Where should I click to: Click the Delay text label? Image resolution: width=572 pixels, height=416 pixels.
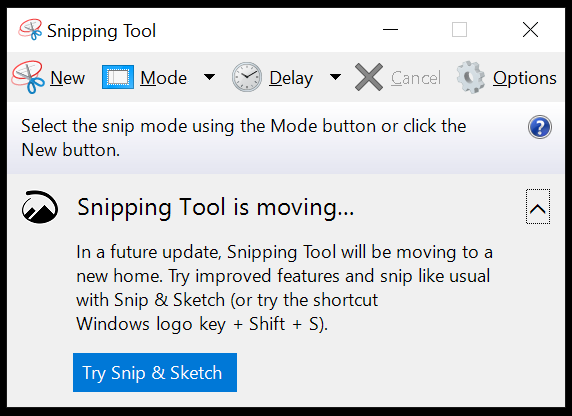(x=291, y=78)
